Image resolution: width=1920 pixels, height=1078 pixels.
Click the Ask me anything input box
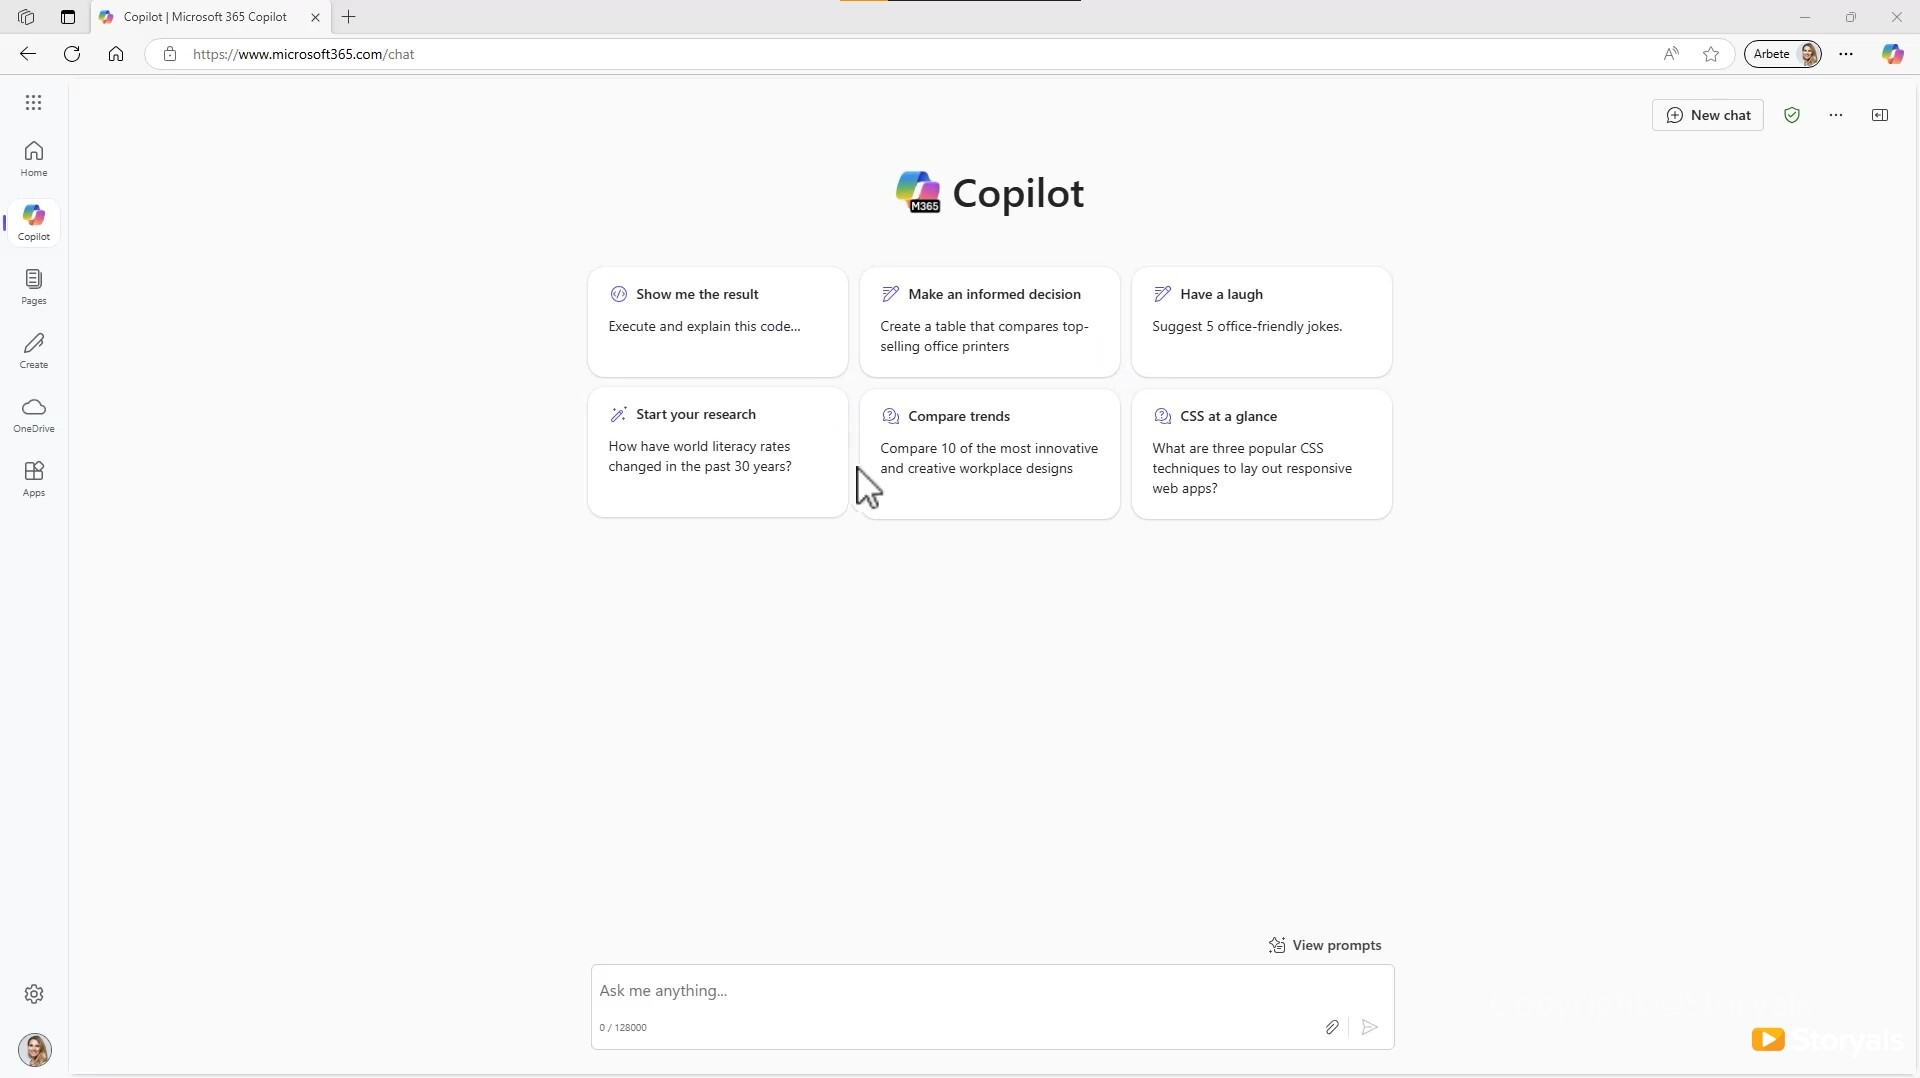coord(992,991)
